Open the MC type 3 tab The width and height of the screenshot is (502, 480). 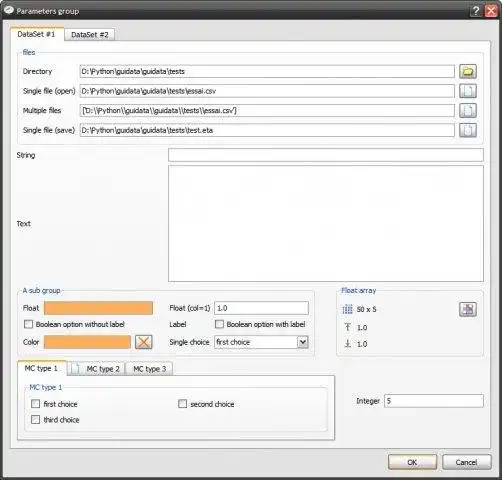pos(149,369)
